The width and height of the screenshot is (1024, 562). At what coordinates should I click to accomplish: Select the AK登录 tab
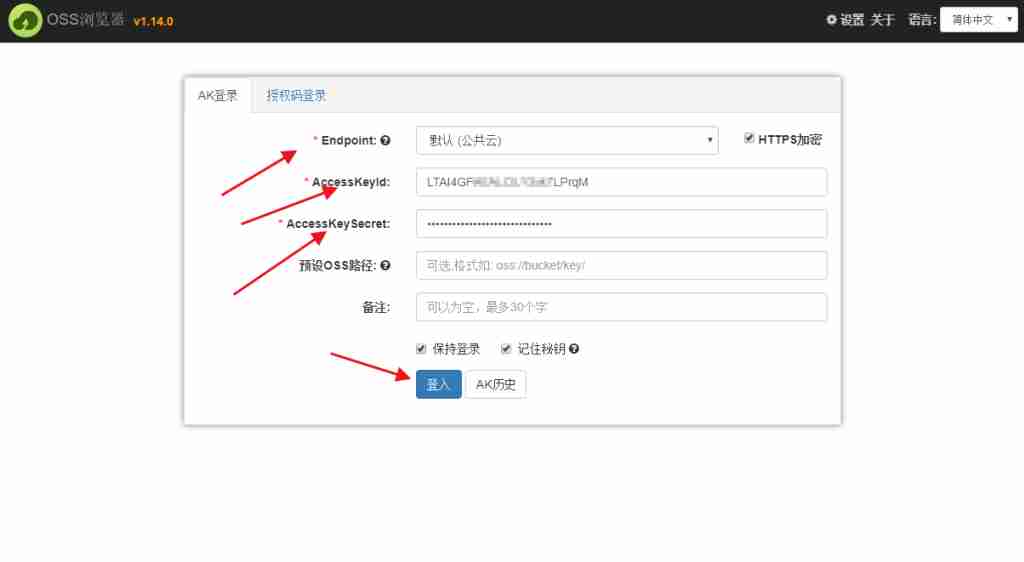click(217, 96)
